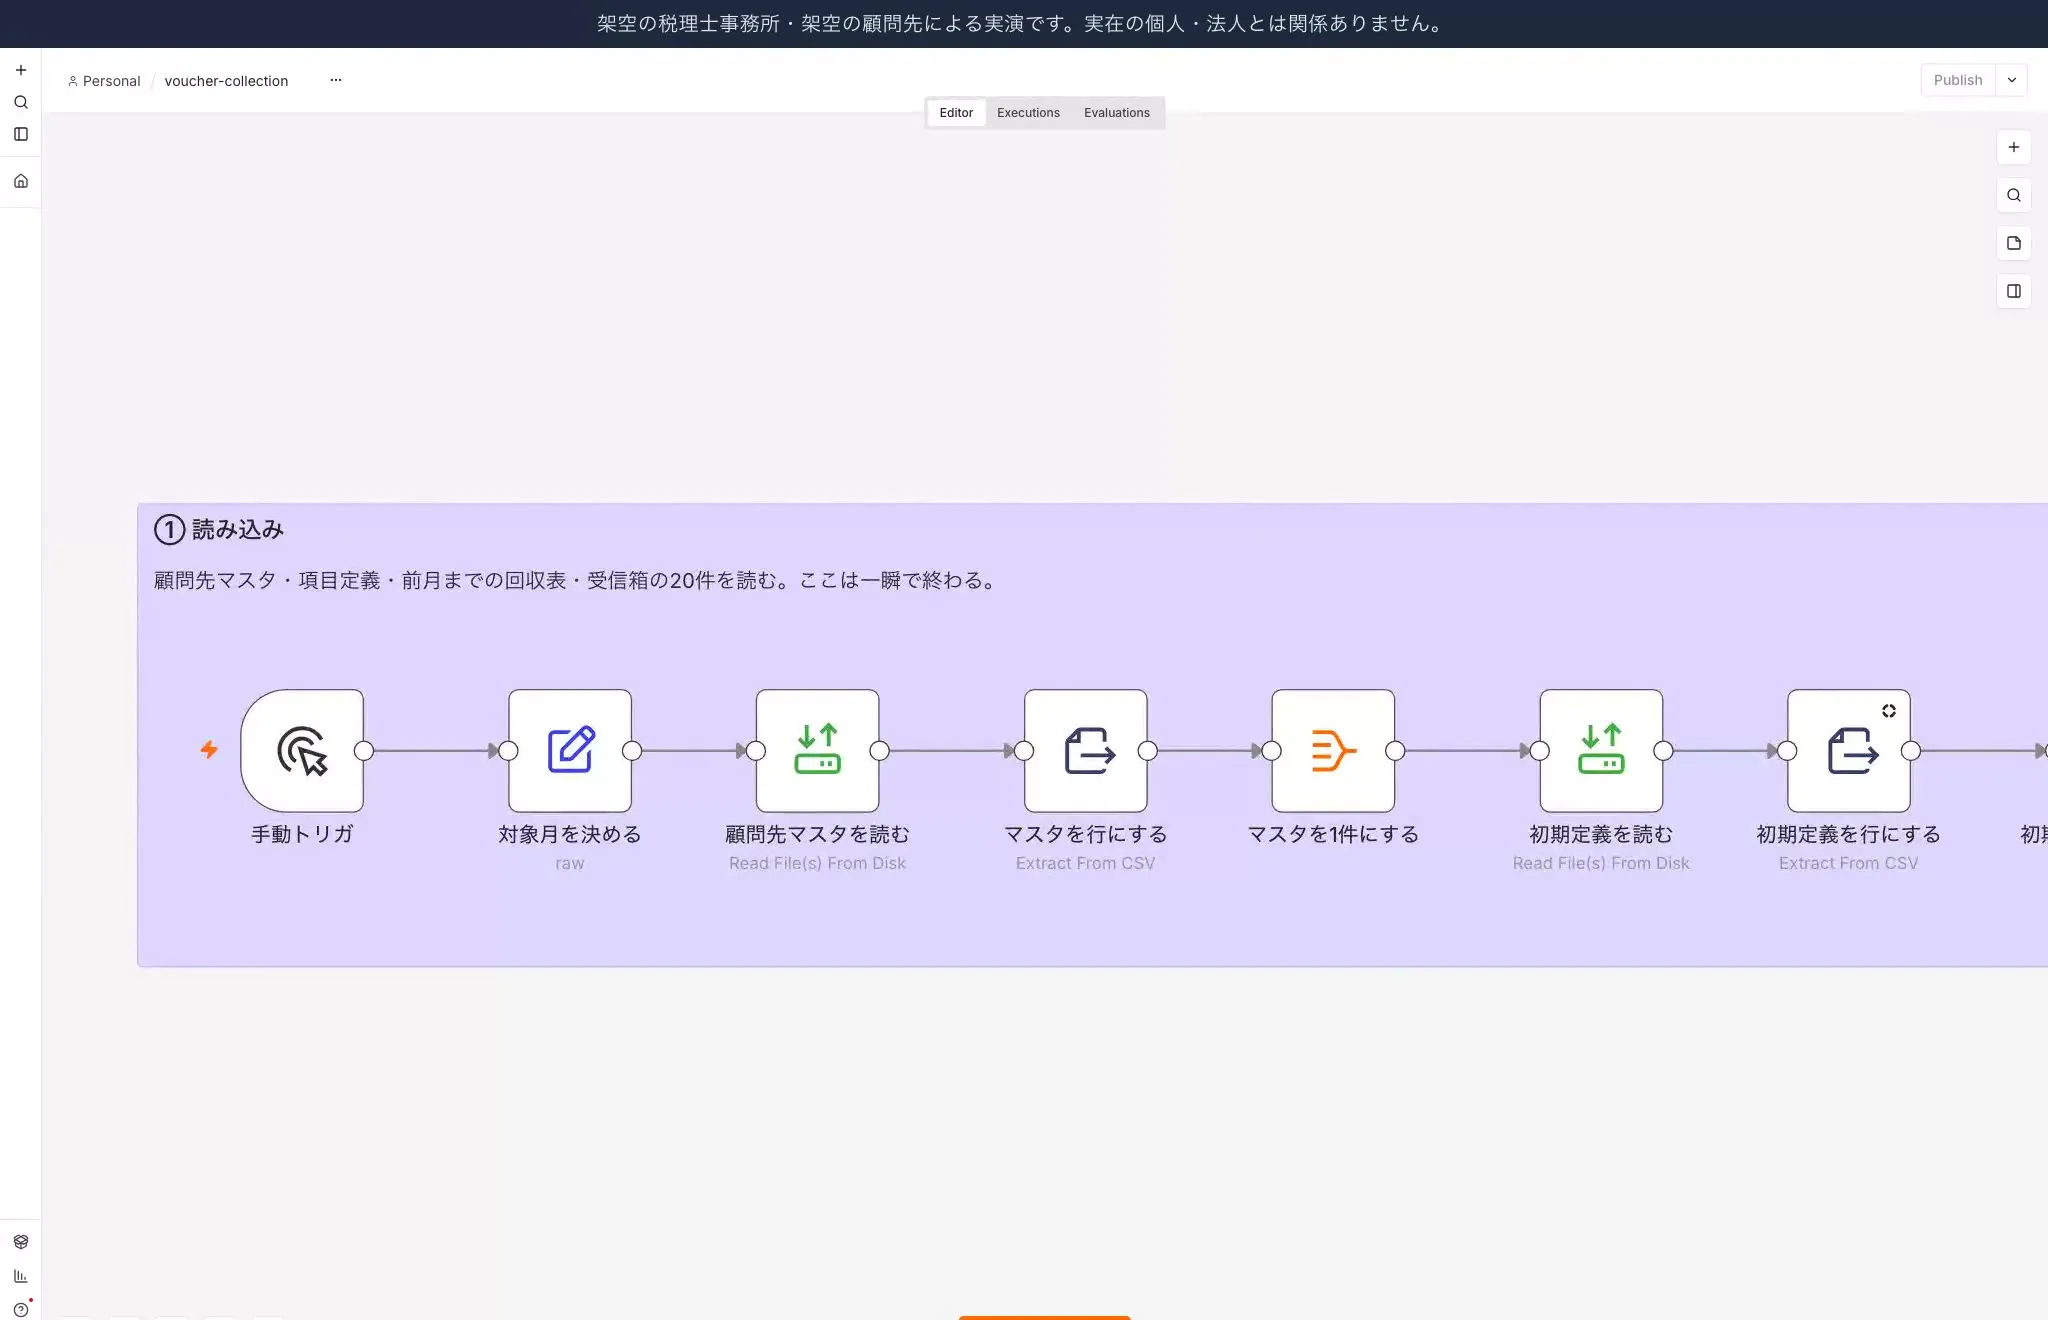Toggle the side panel from canvas toolbar

click(2014, 291)
